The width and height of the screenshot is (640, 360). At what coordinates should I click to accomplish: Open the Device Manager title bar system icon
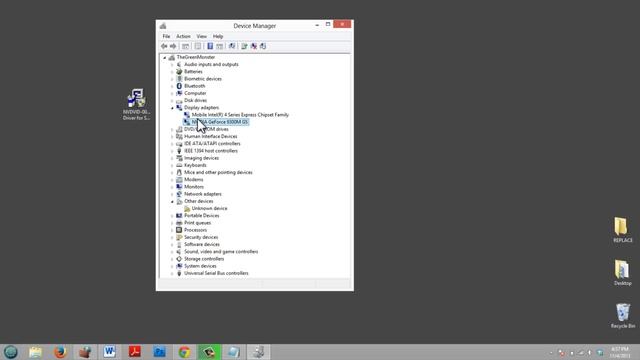(x=163, y=26)
